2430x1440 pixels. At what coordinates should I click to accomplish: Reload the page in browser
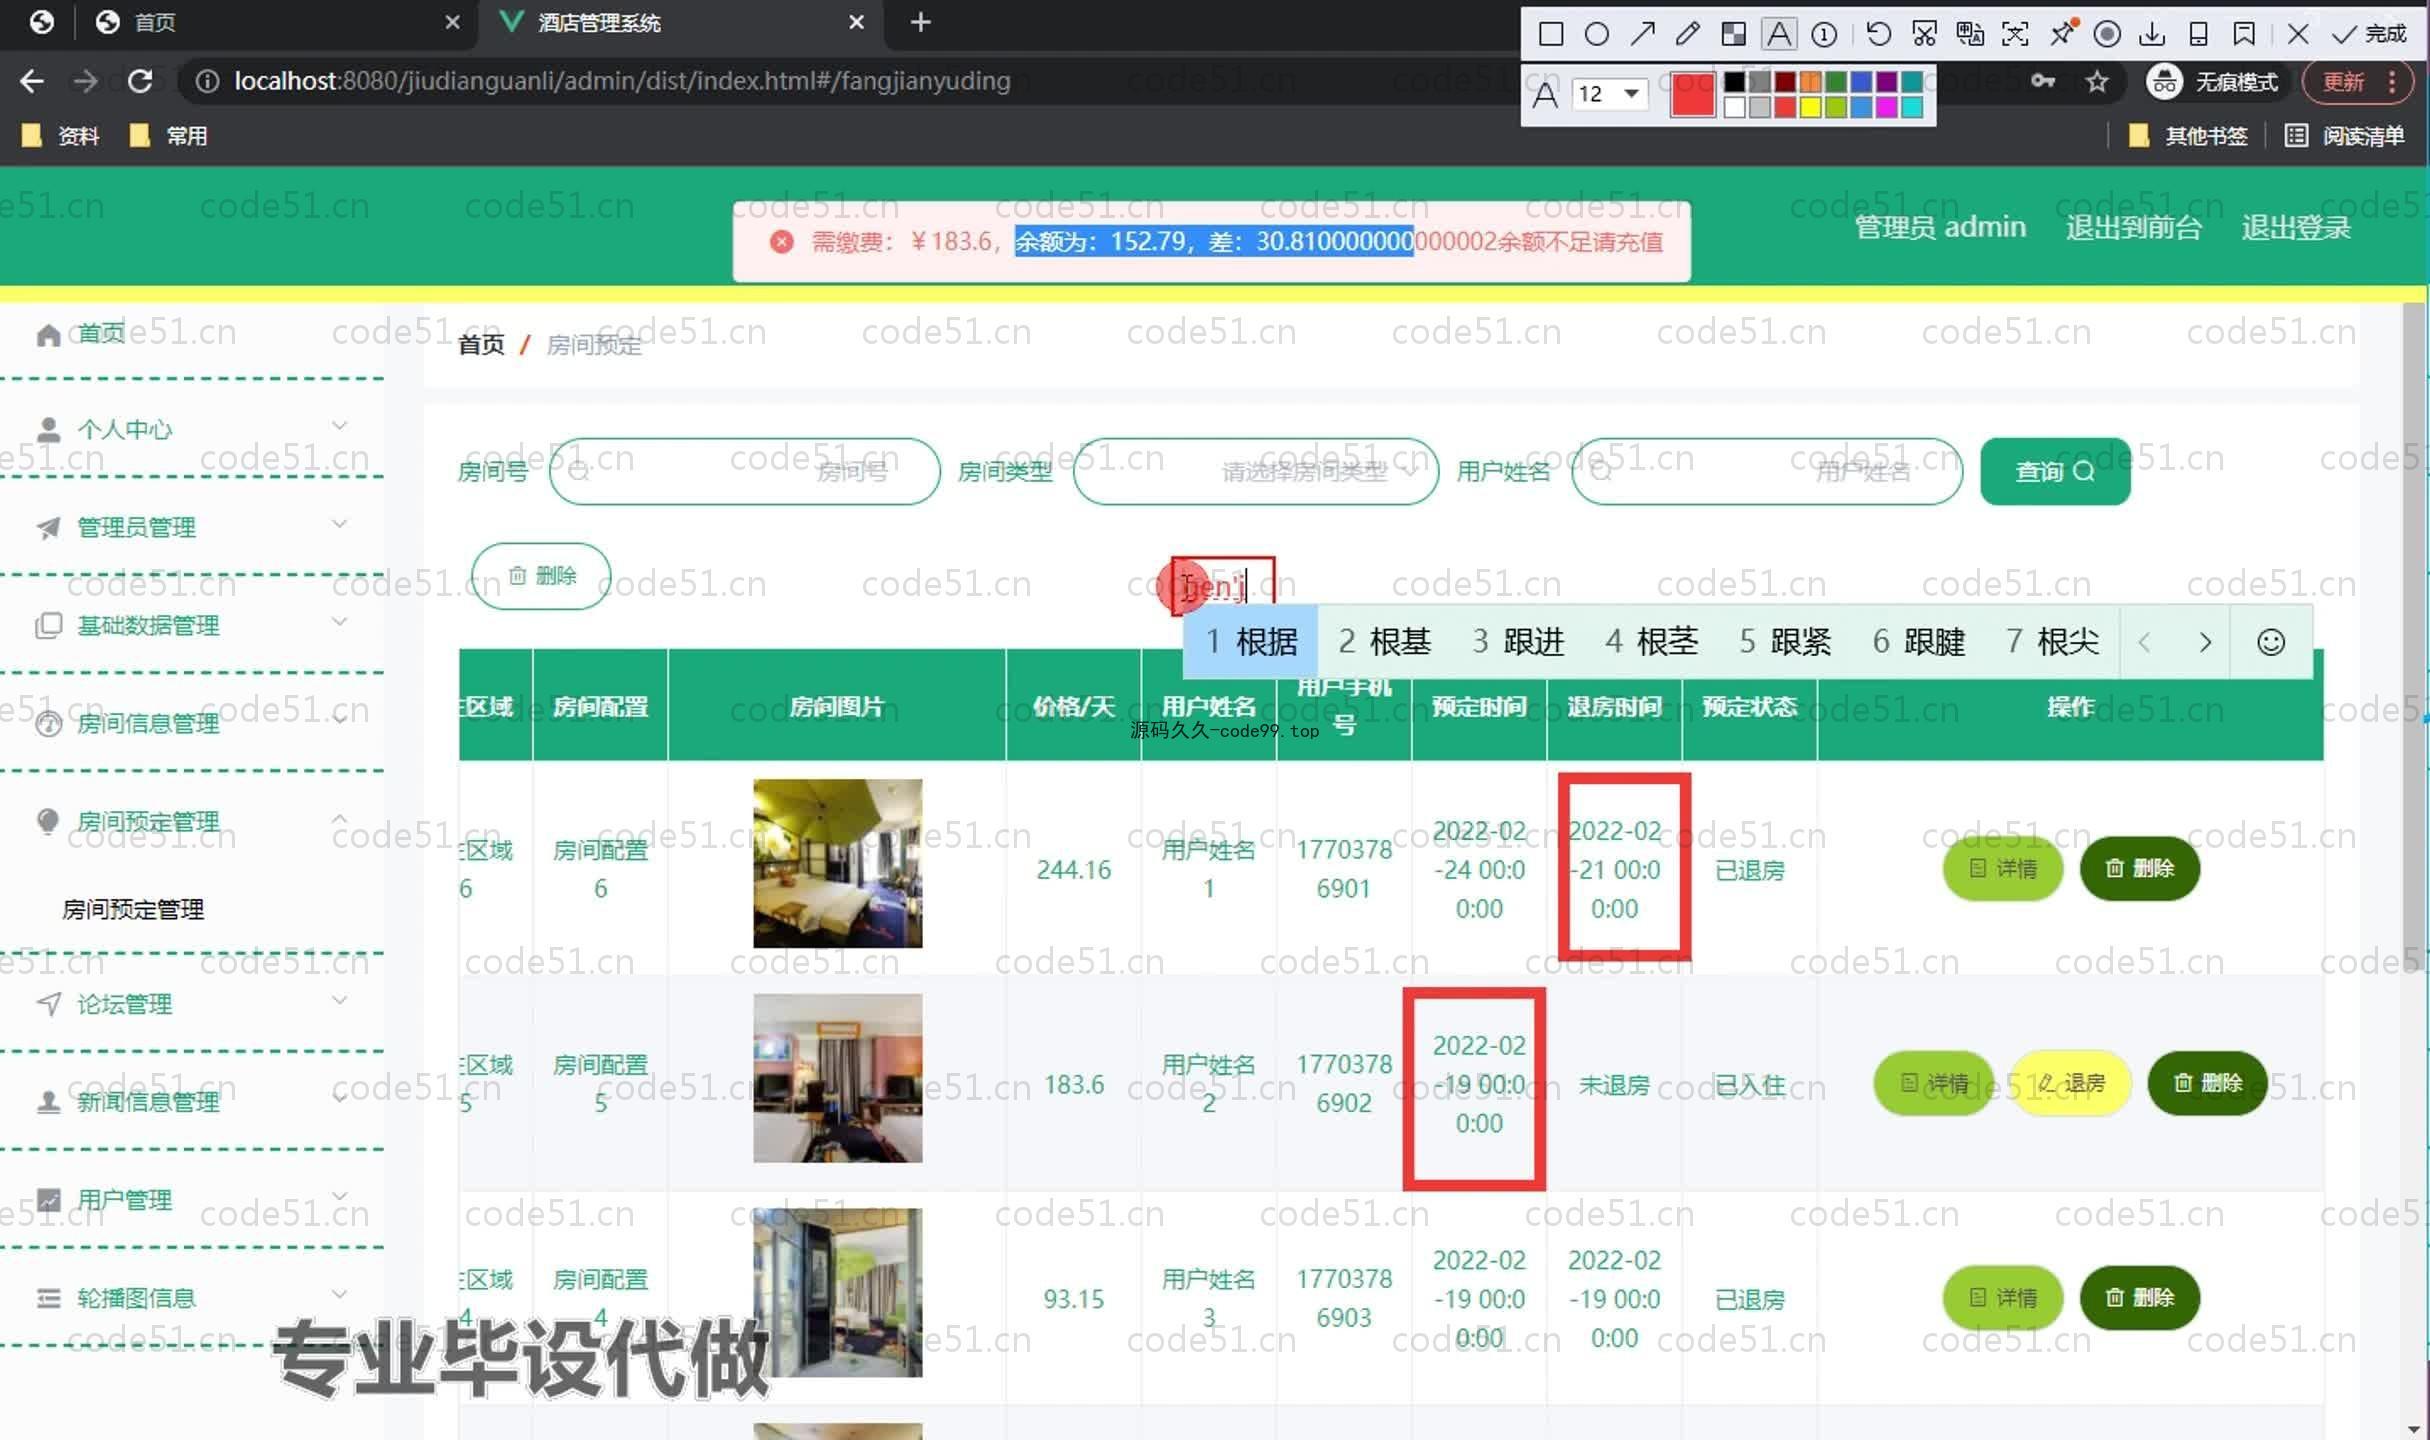140,81
